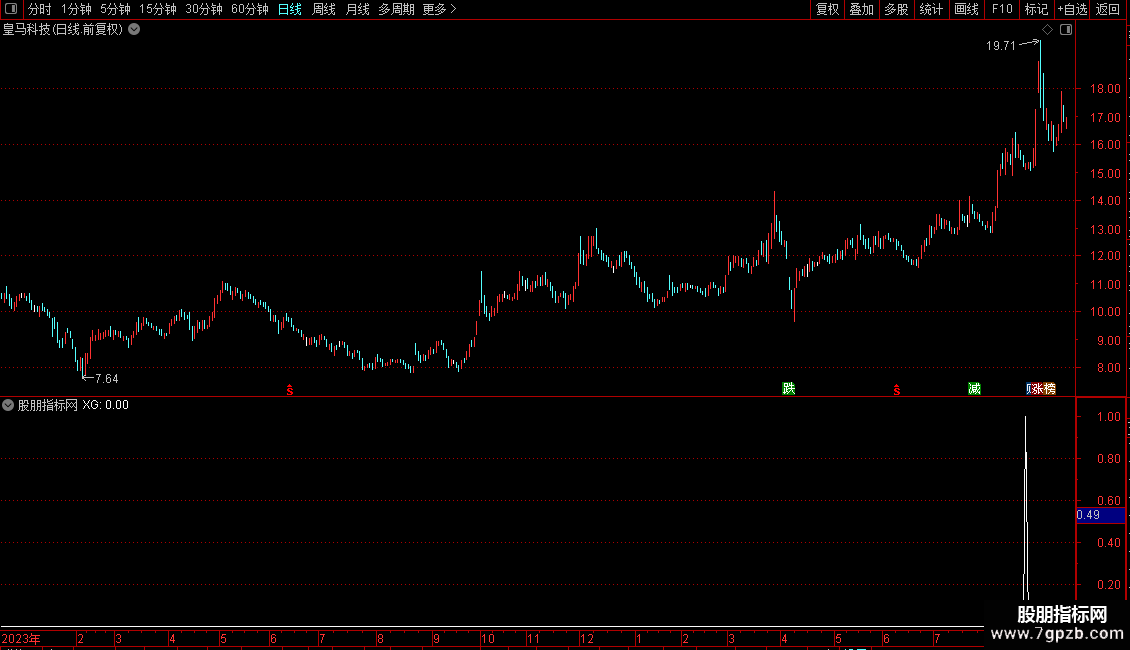Click month 12 on the time axis
This screenshot has height=650, width=1130.
pyautogui.click(x=587, y=638)
